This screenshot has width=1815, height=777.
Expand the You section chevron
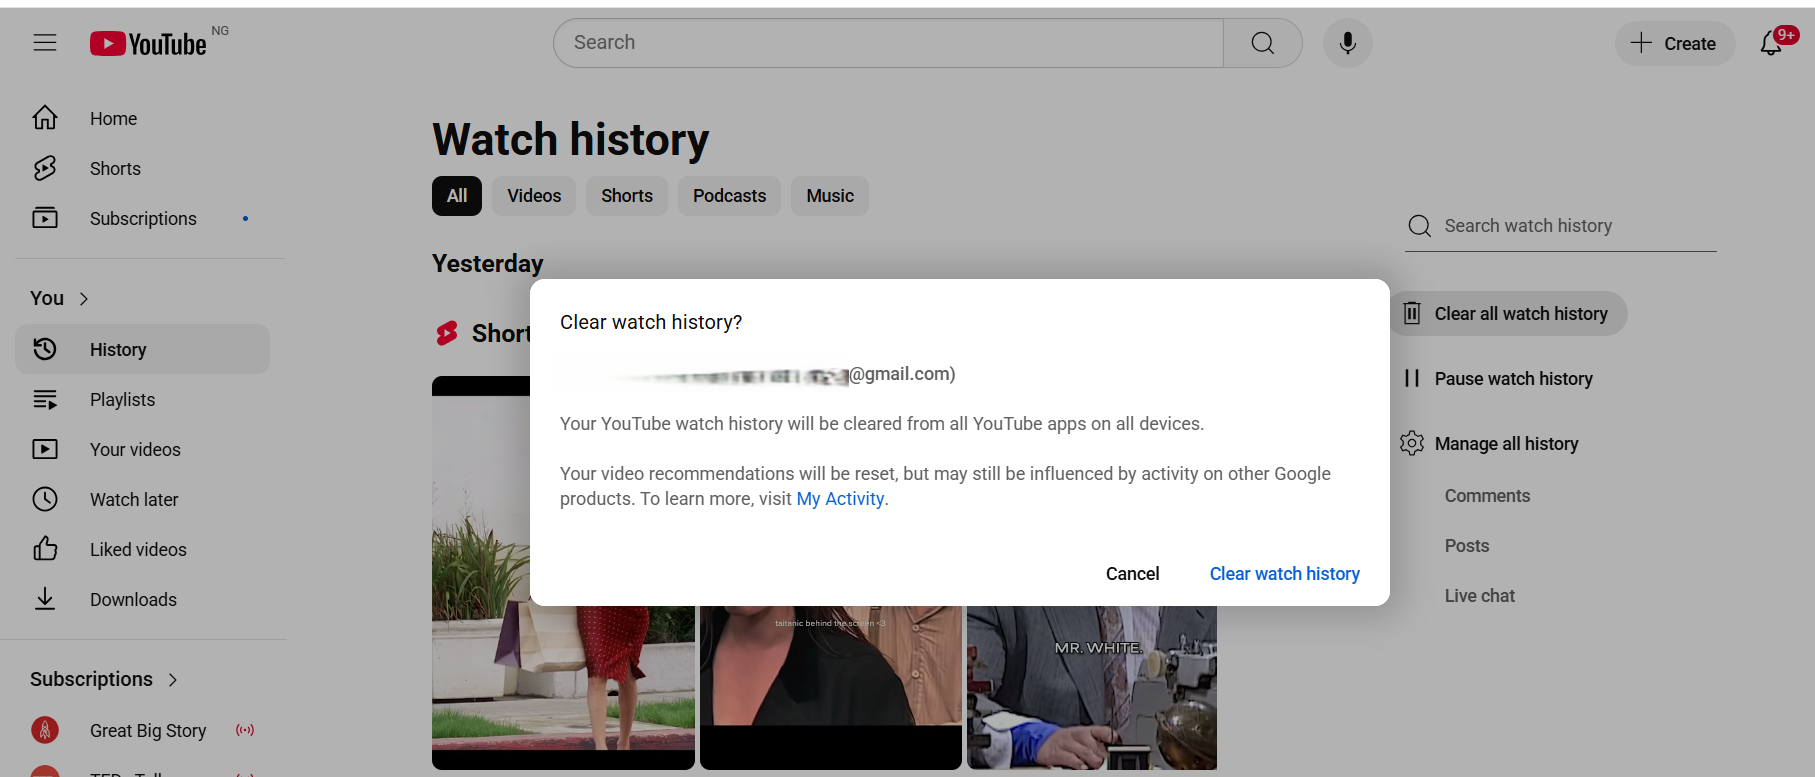click(84, 298)
